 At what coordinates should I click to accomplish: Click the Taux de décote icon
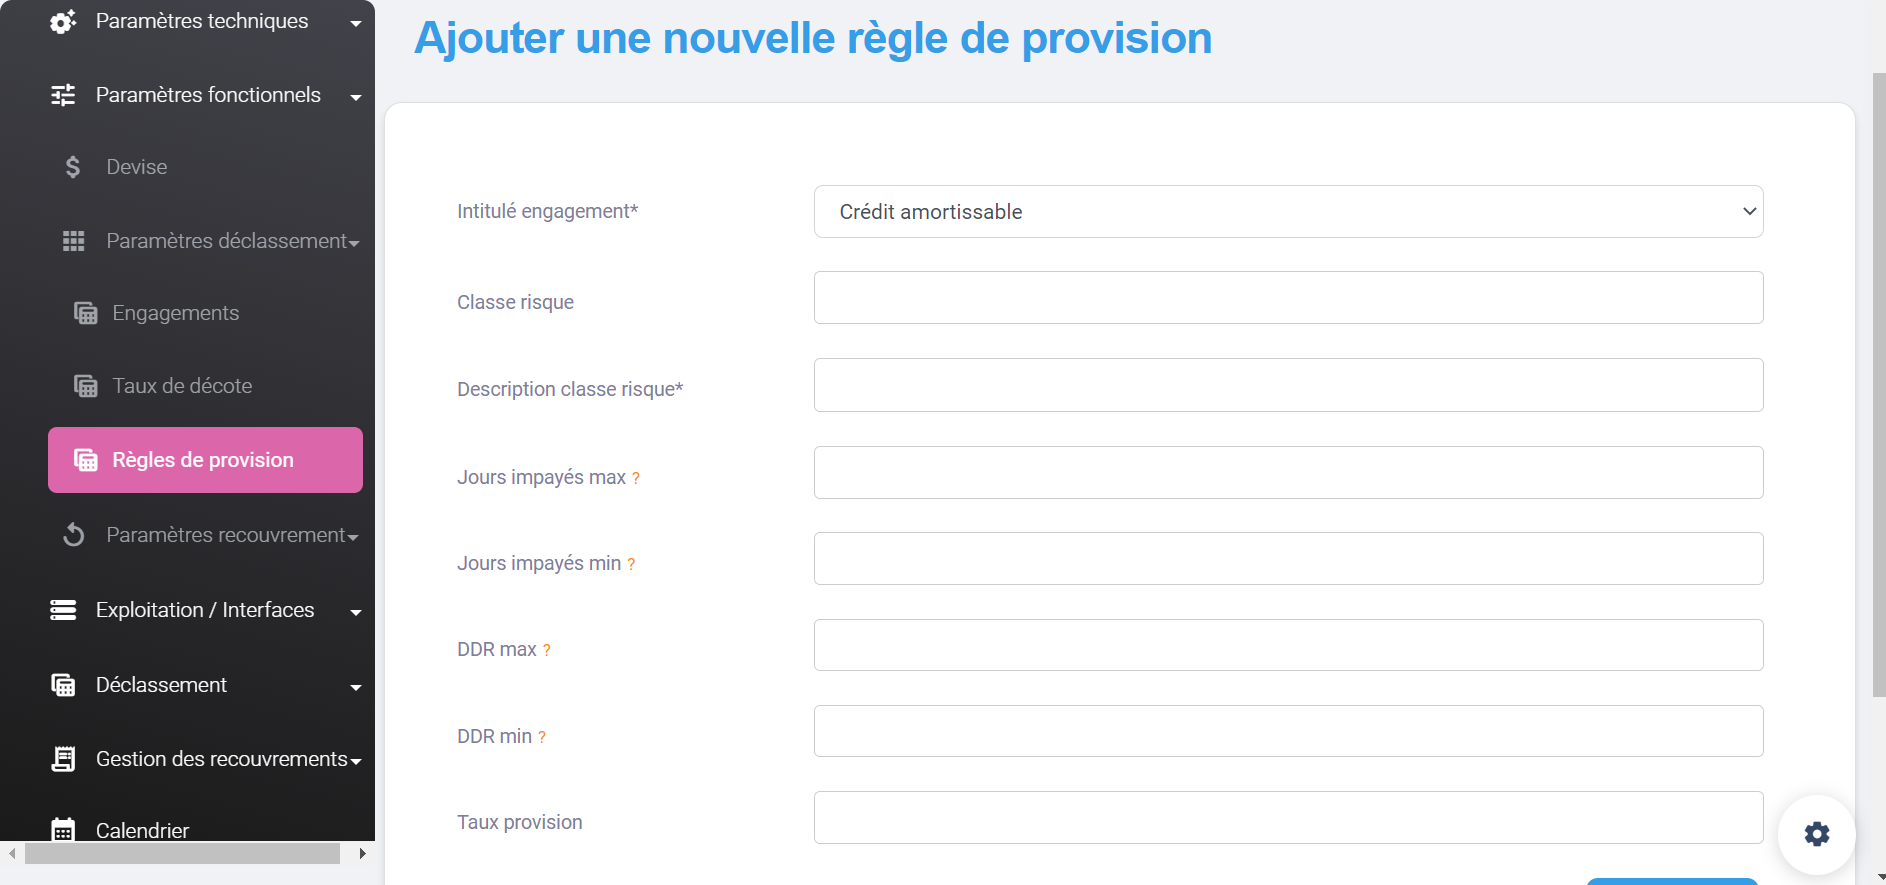86,386
